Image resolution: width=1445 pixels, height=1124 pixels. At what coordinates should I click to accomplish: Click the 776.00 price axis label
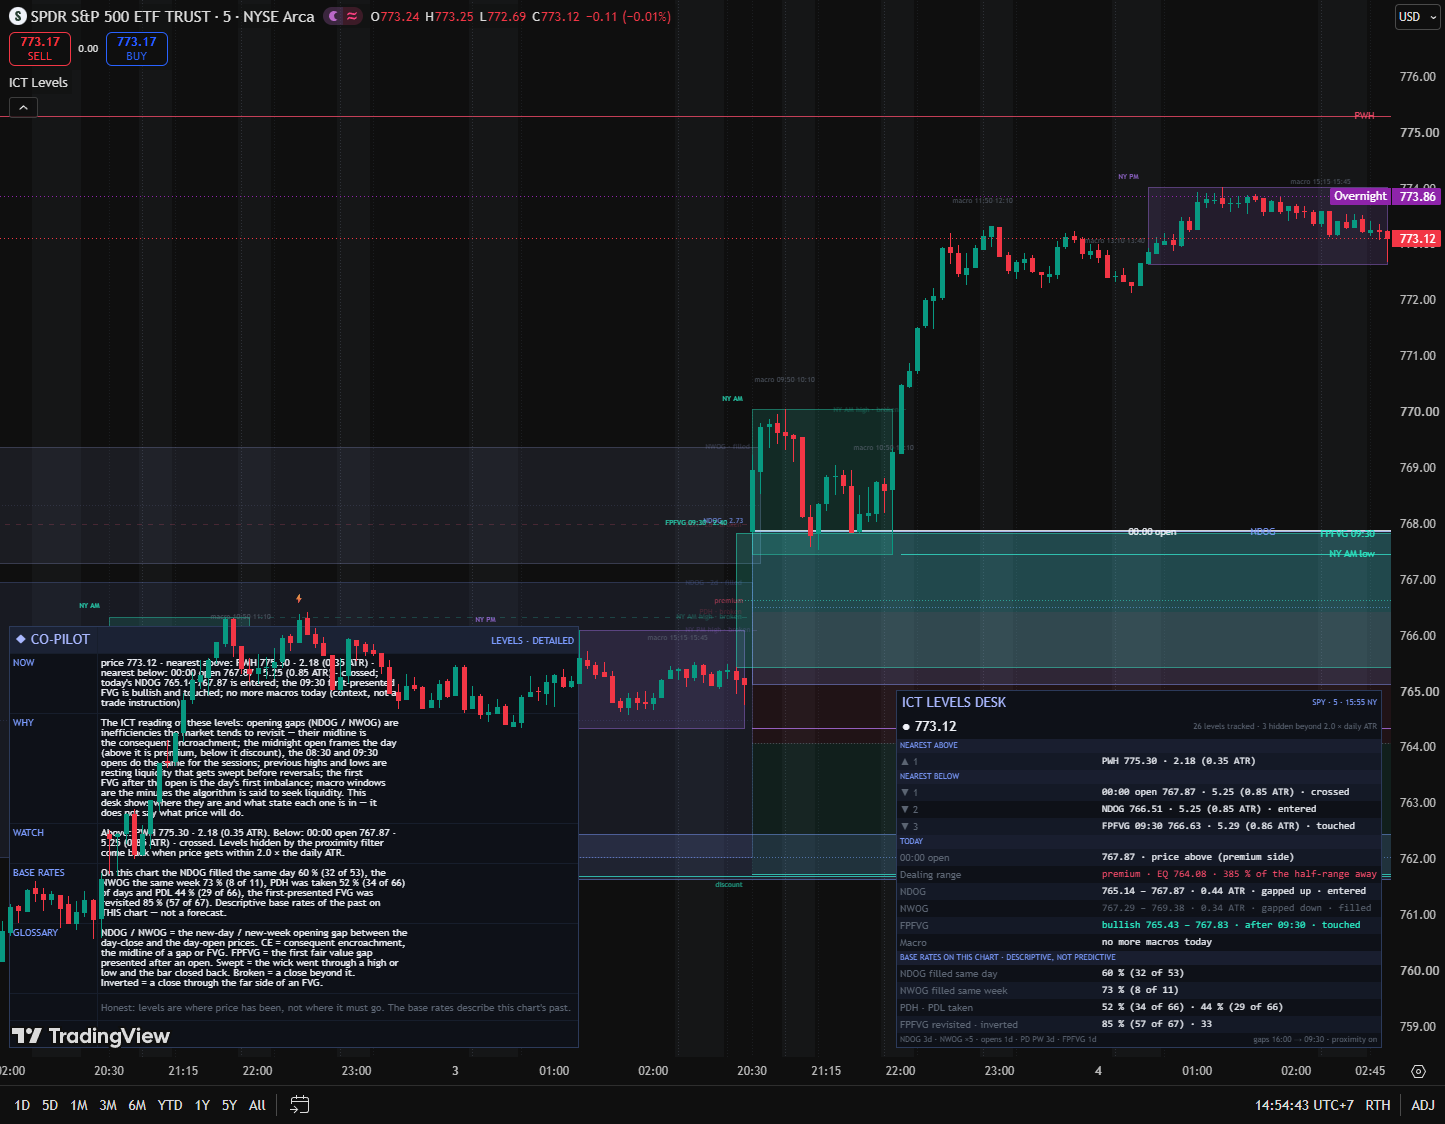click(x=1418, y=77)
